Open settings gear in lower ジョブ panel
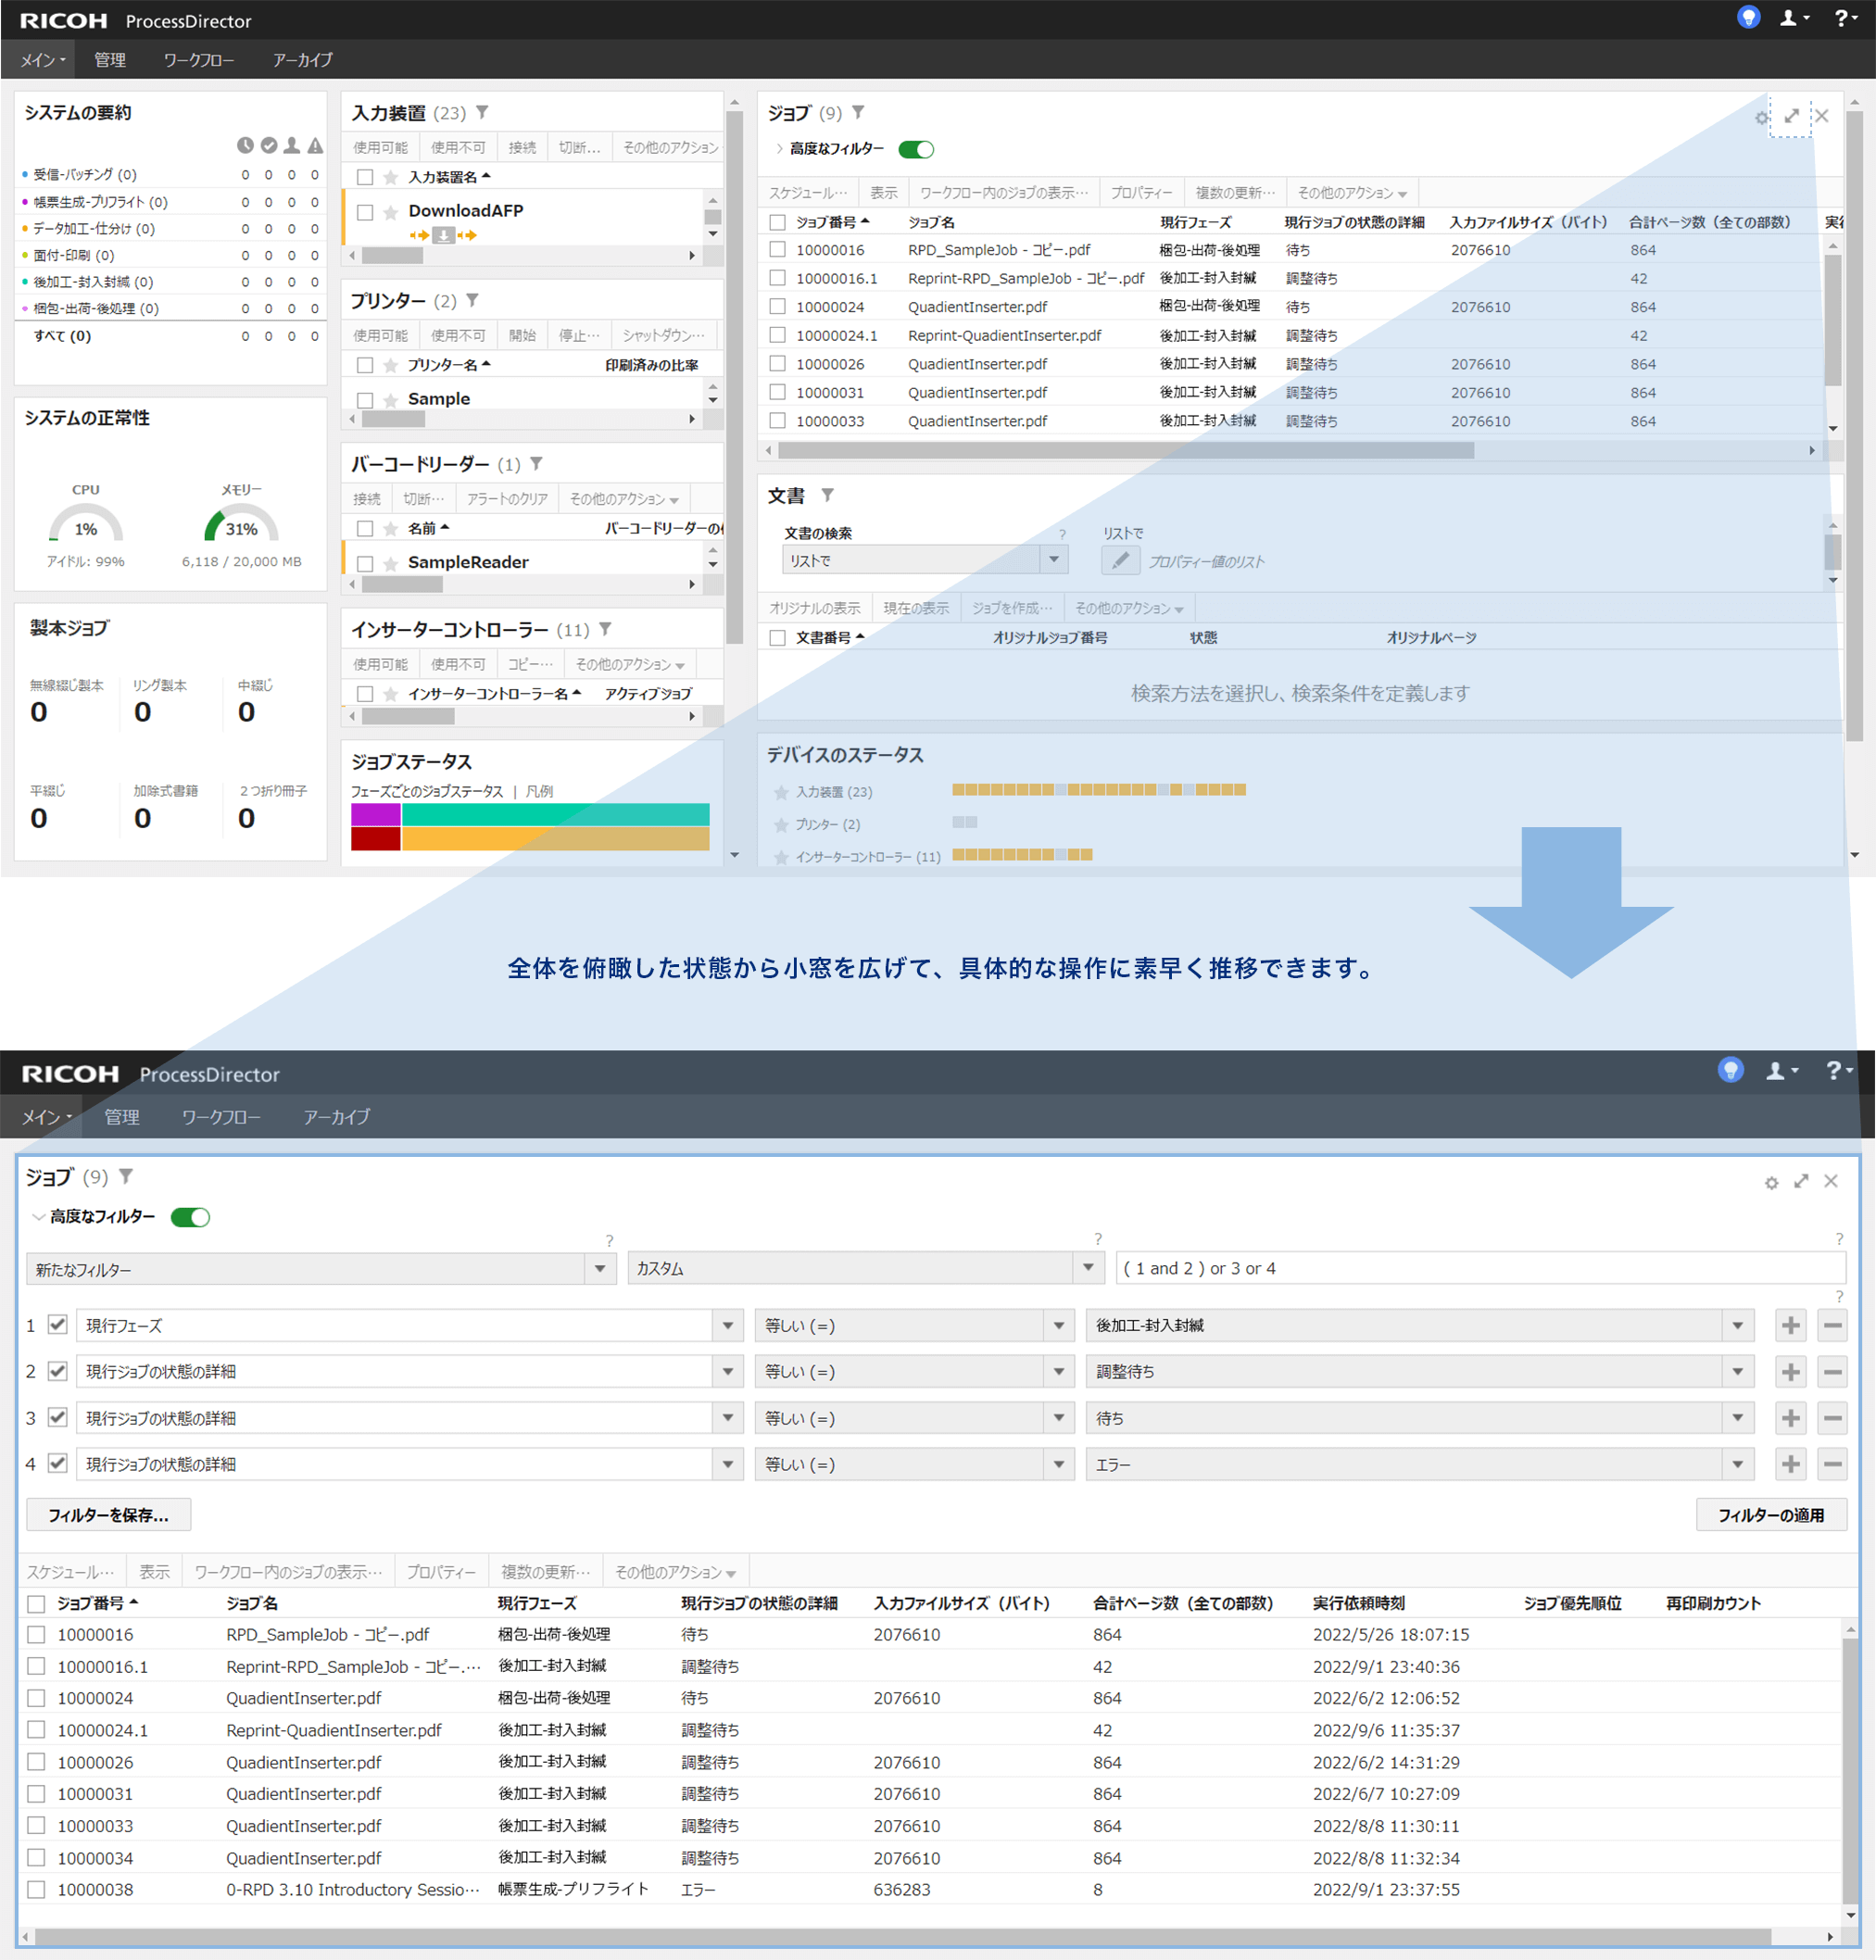Image resolution: width=1876 pixels, height=1960 pixels. [1771, 1183]
